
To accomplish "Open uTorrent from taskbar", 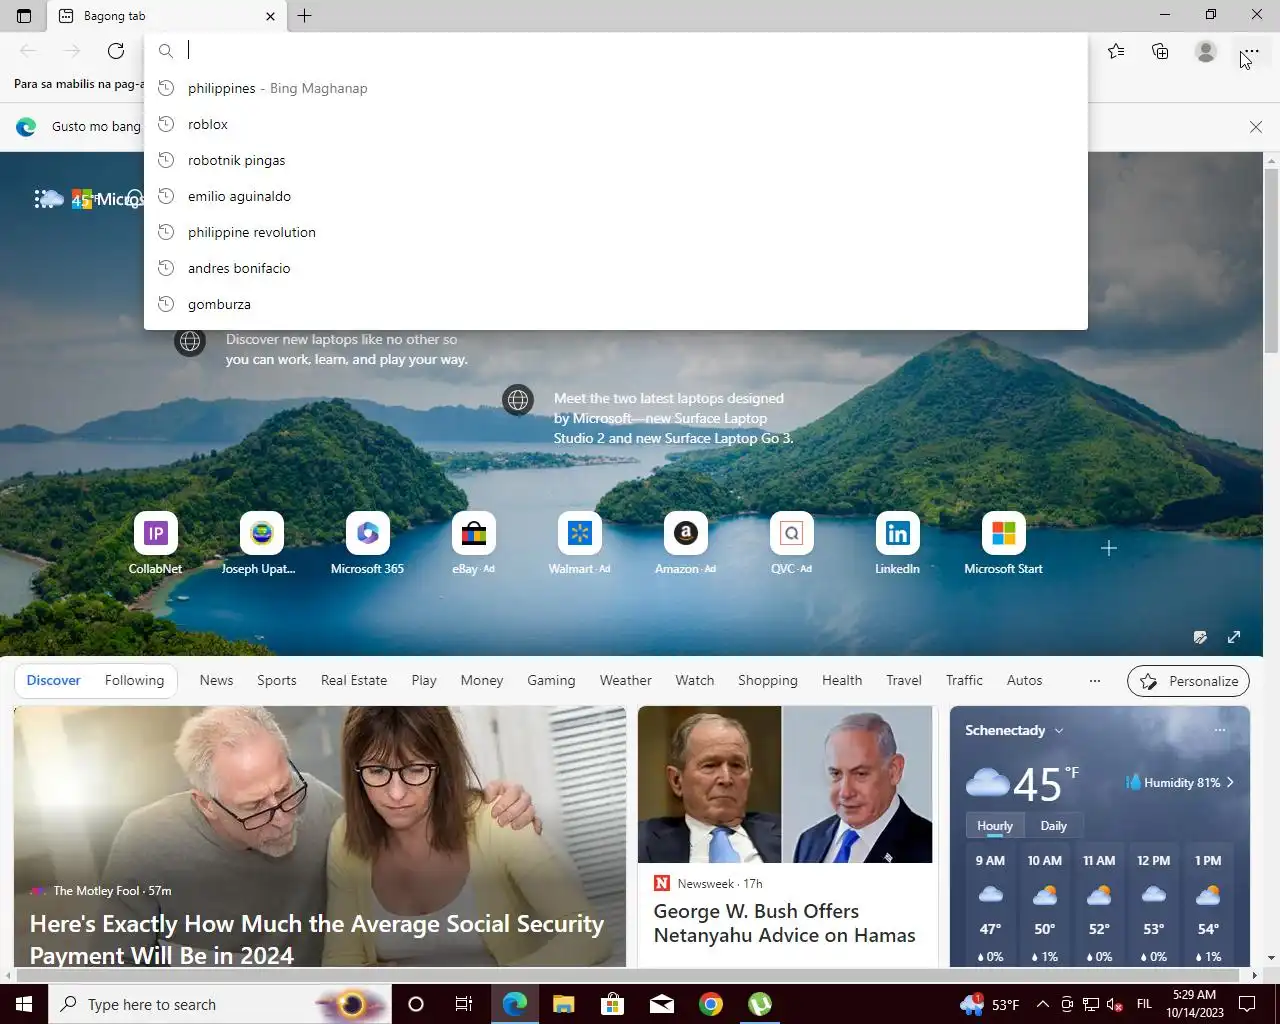I will point(760,1004).
